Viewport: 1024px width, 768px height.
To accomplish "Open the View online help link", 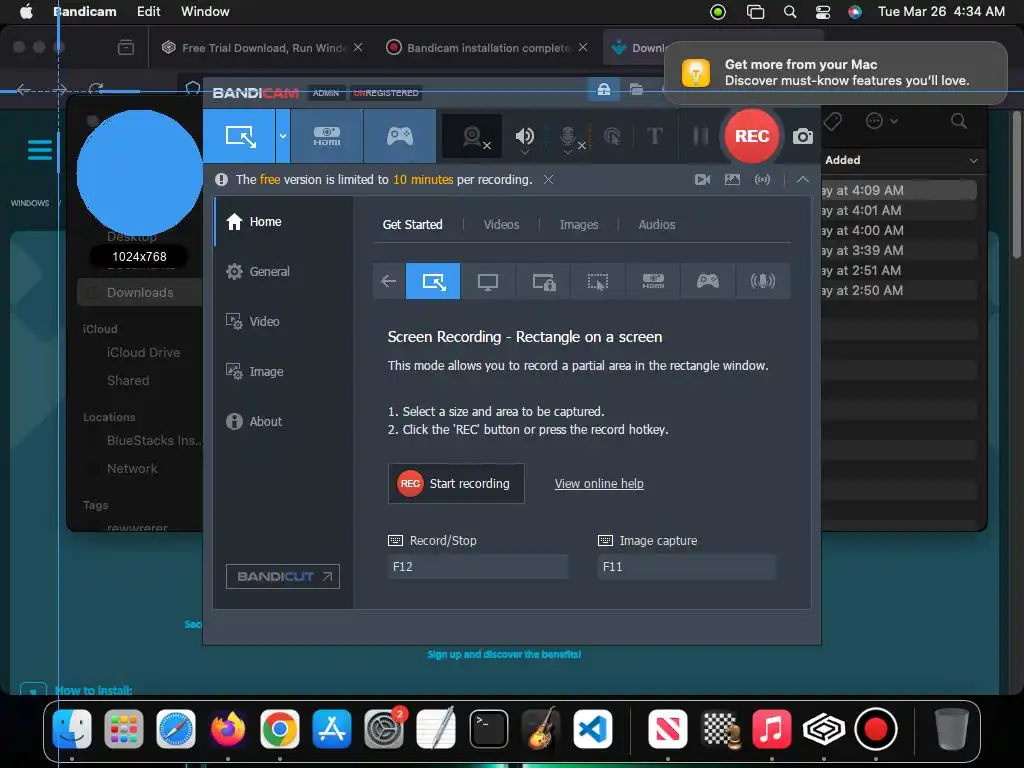I will (599, 484).
